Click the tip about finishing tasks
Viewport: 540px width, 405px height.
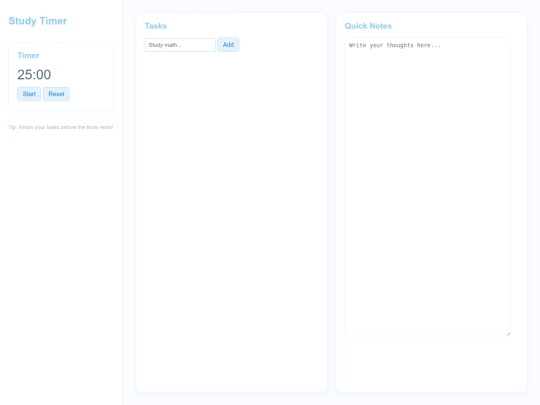pos(61,127)
